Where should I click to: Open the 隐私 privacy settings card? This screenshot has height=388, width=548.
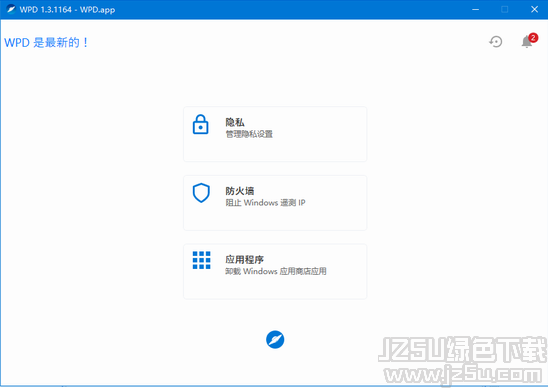pos(275,134)
